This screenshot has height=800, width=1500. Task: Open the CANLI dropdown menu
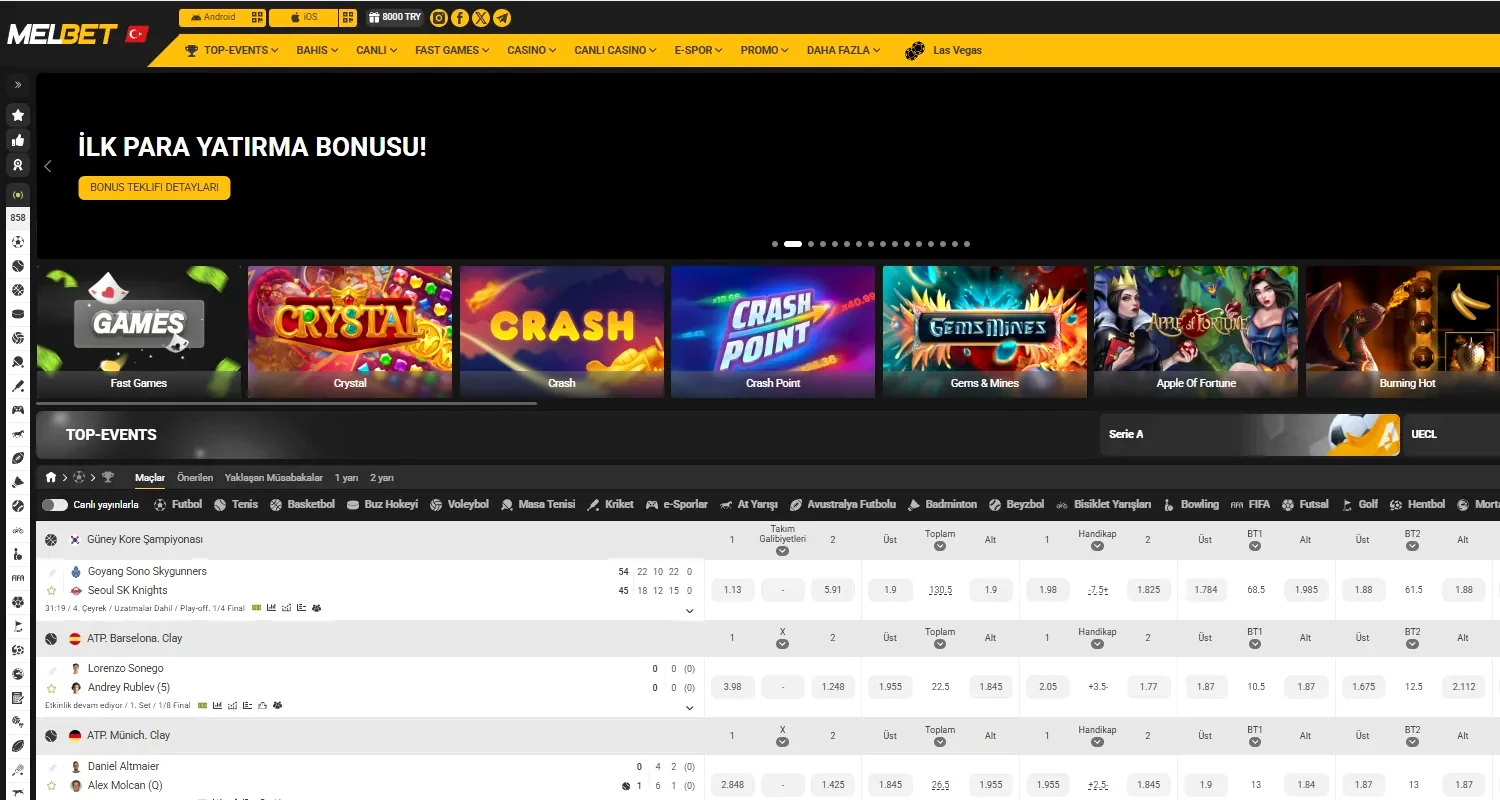point(377,50)
